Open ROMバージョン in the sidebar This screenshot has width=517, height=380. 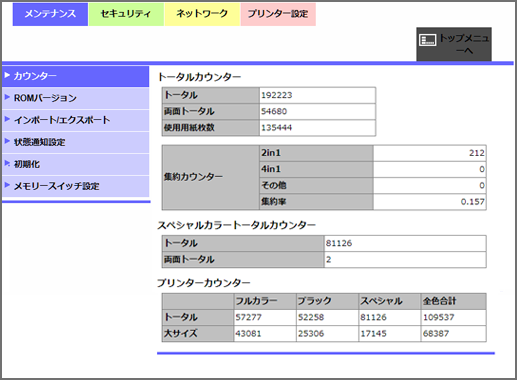tap(76, 98)
